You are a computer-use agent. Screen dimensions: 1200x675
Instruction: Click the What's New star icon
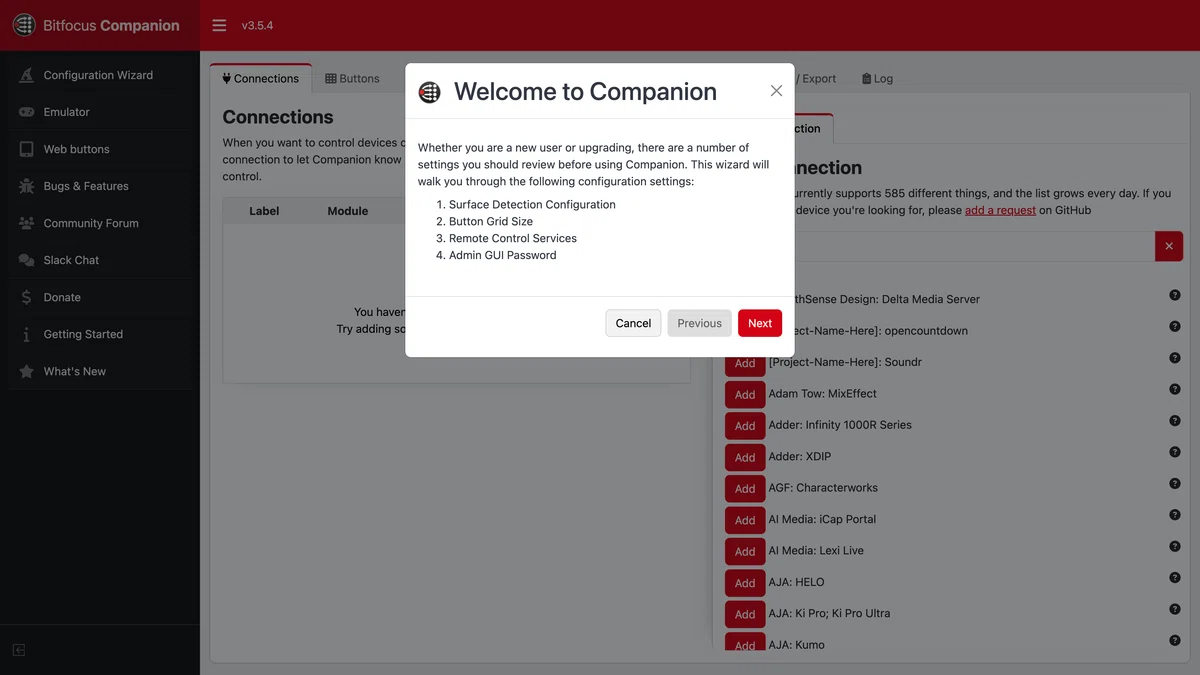pos(26,371)
